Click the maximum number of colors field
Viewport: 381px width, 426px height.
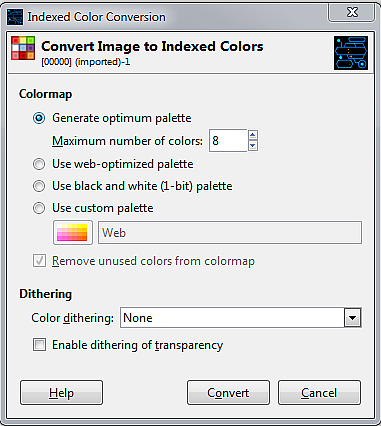228,141
